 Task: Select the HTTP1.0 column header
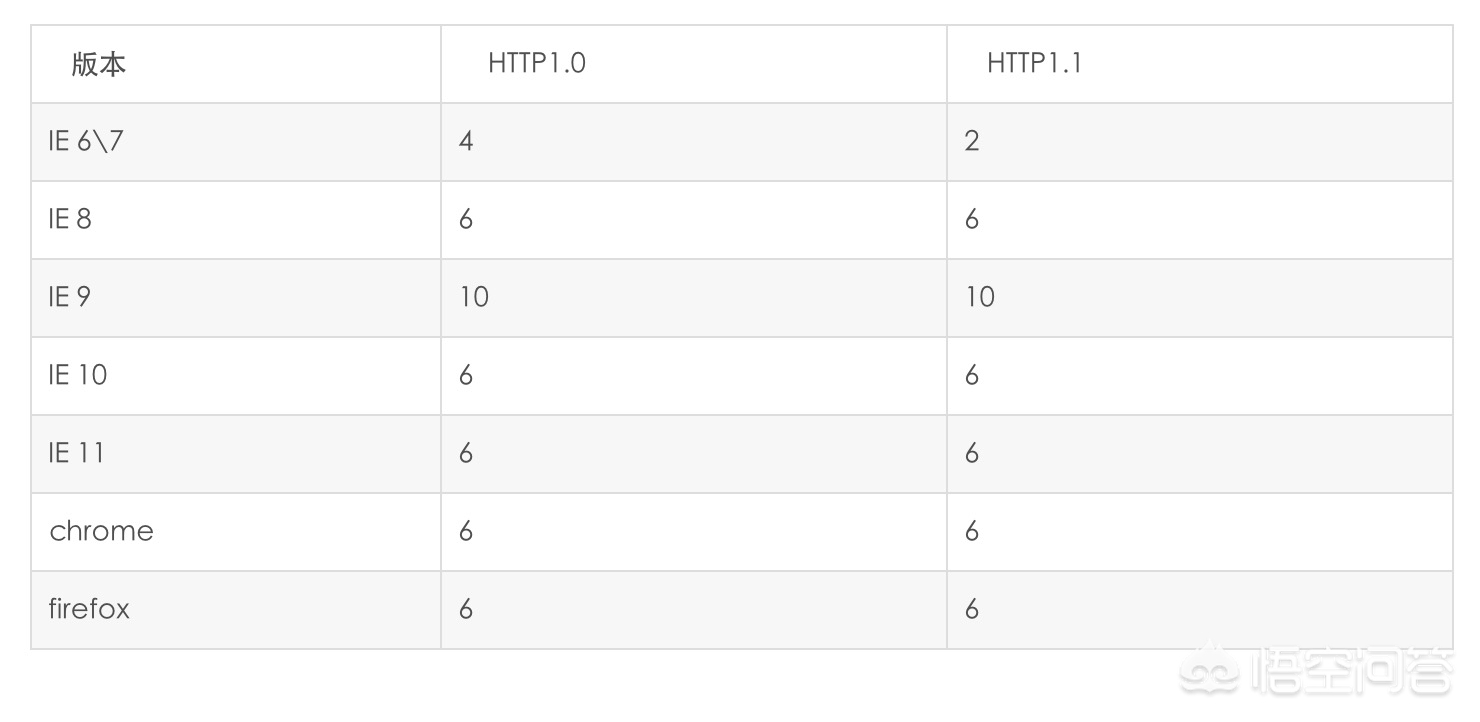click(537, 63)
